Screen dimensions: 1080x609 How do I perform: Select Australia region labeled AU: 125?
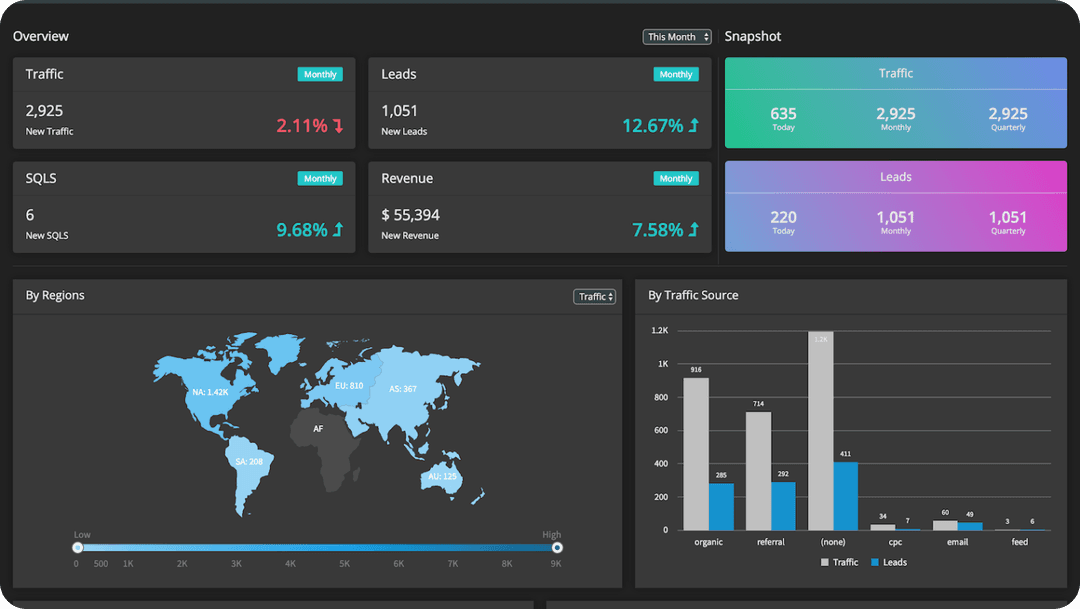pos(442,476)
